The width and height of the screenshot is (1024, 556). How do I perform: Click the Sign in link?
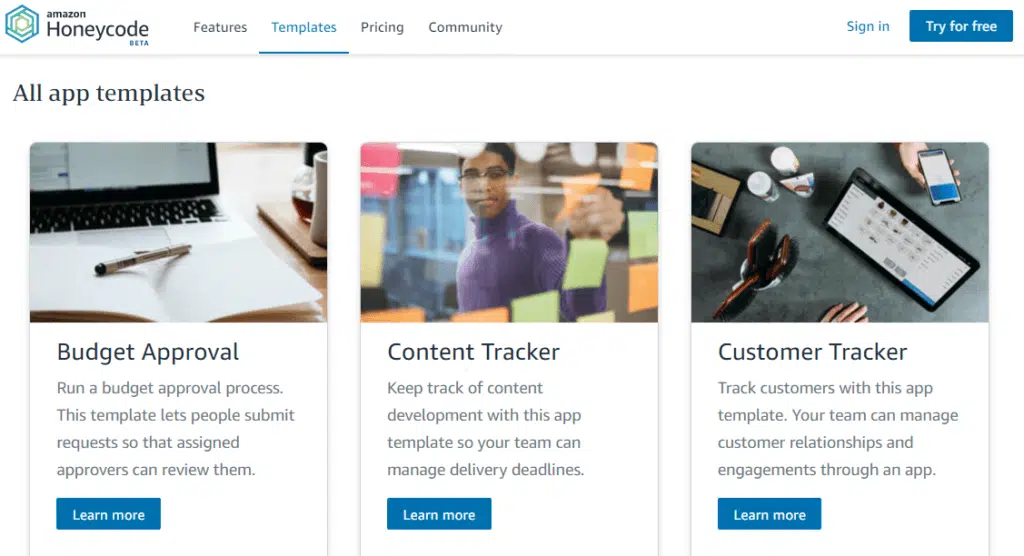[x=867, y=26]
